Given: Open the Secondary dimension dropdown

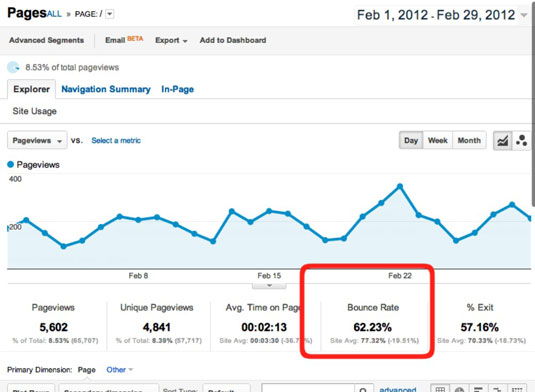Looking at the screenshot, I should [109, 389].
